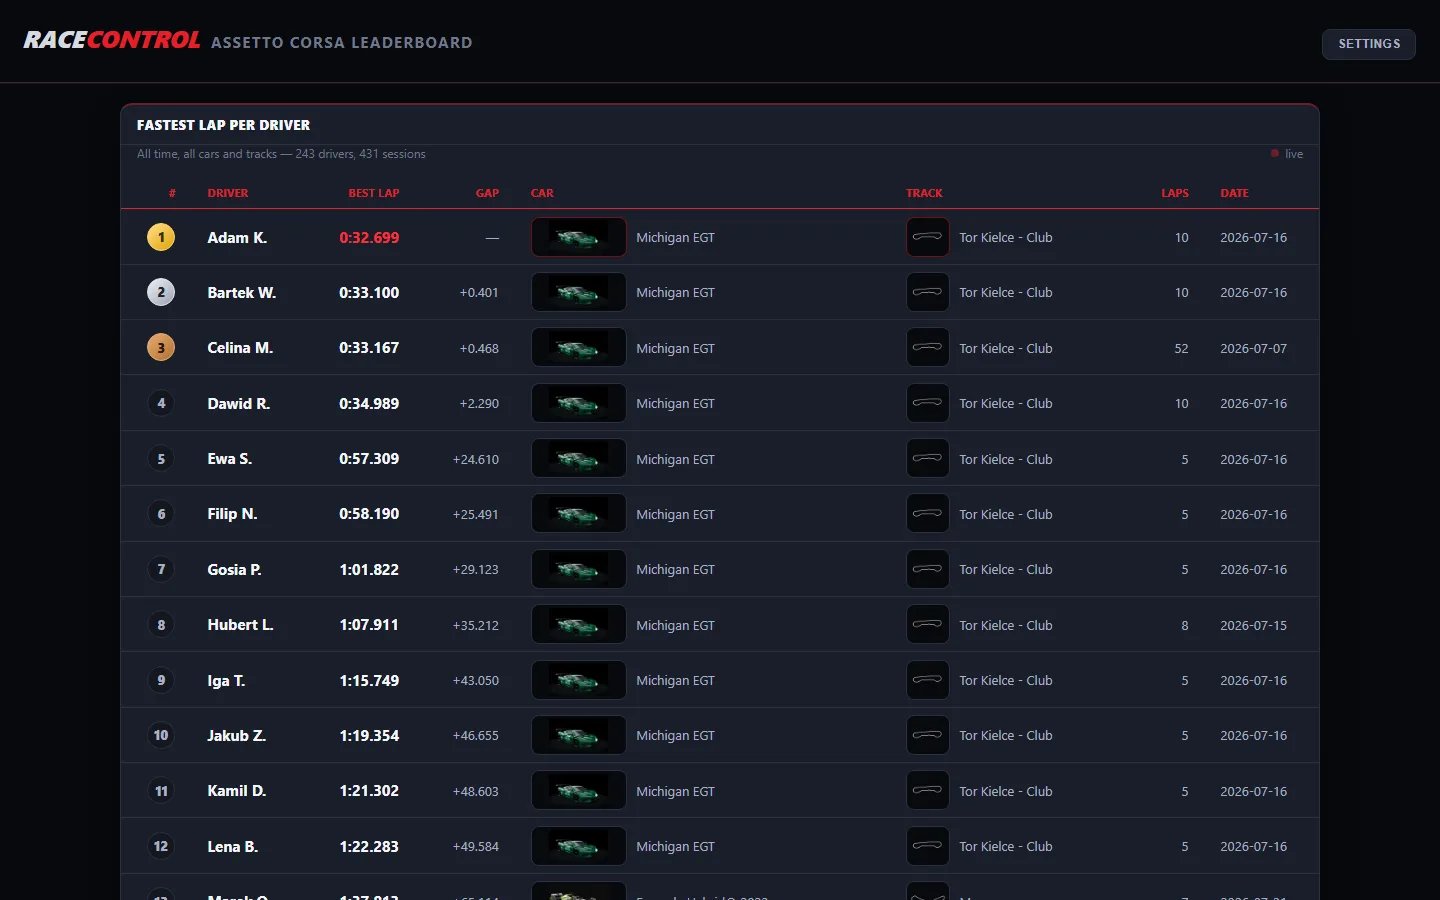This screenshot has width=1440, height=900.
Task: Click the silver rank 2 badge
Action: click(x=161, y=292)
